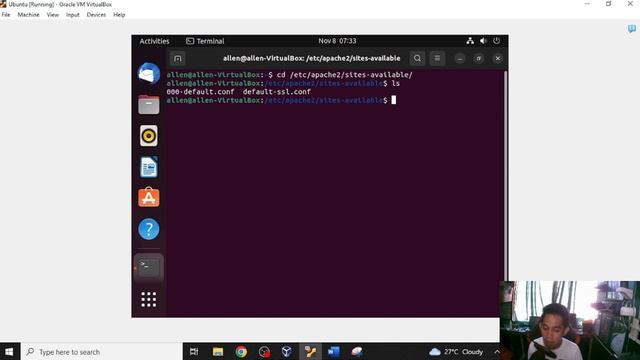Click the terminal window title text
This screenshot has height=360, width=640.
point(311,58)
